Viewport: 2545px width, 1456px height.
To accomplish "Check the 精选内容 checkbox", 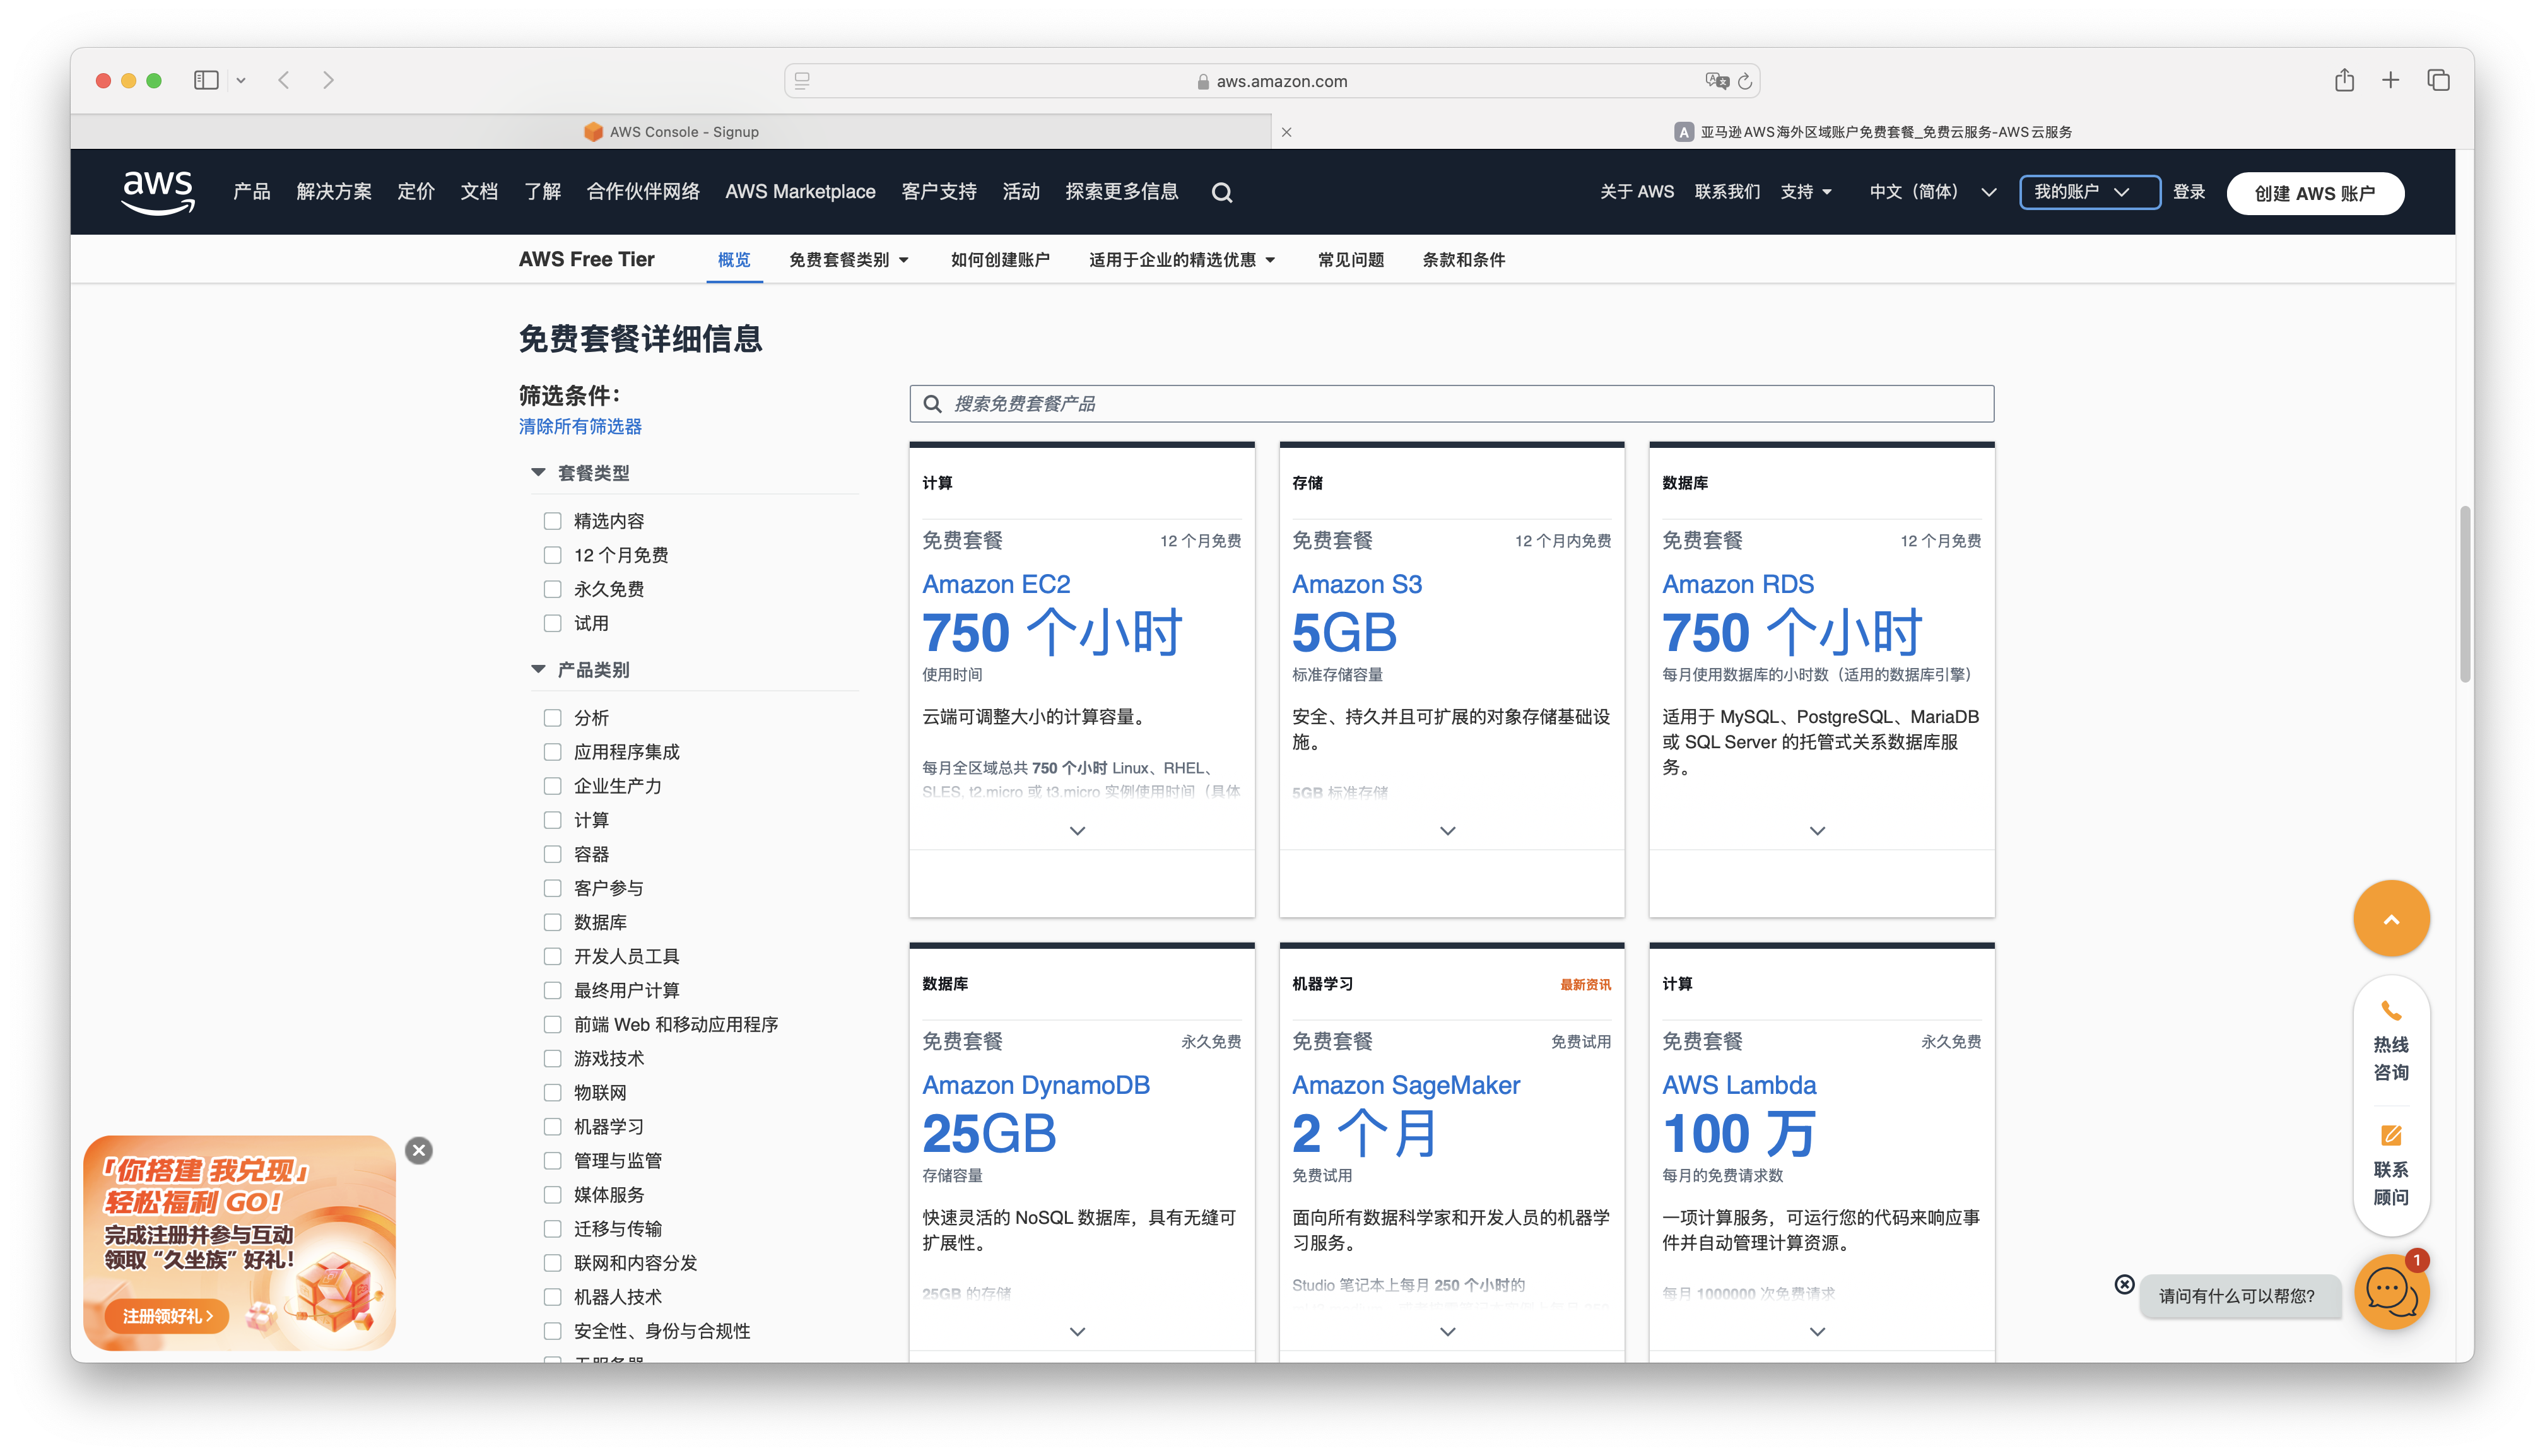I will 552,521.
